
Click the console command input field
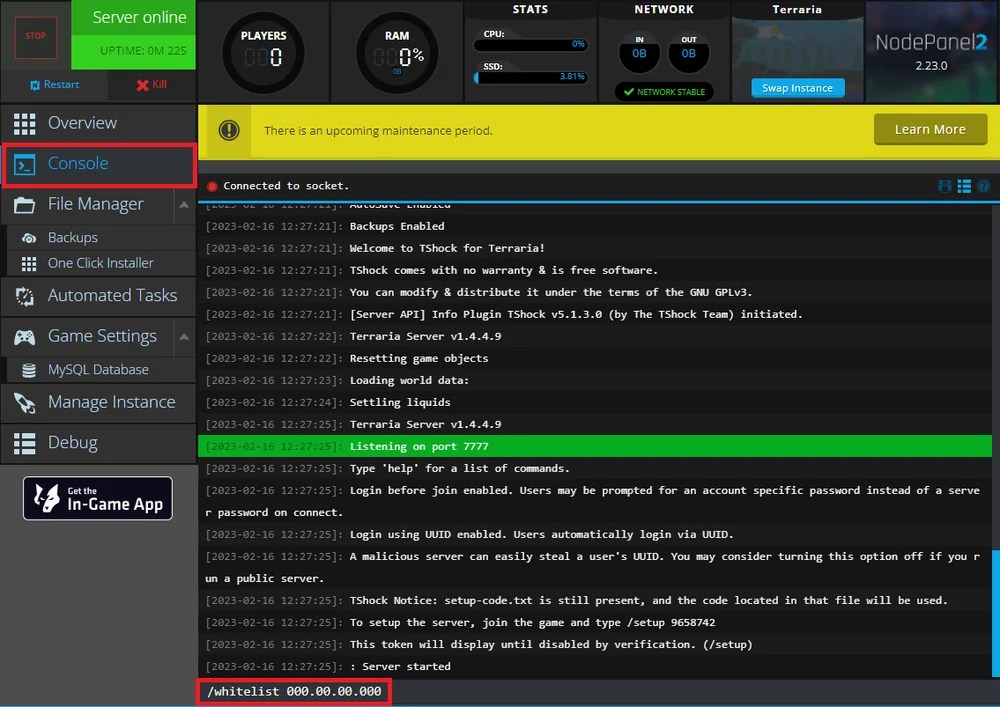pyautogui.click(x=598, y=692)
